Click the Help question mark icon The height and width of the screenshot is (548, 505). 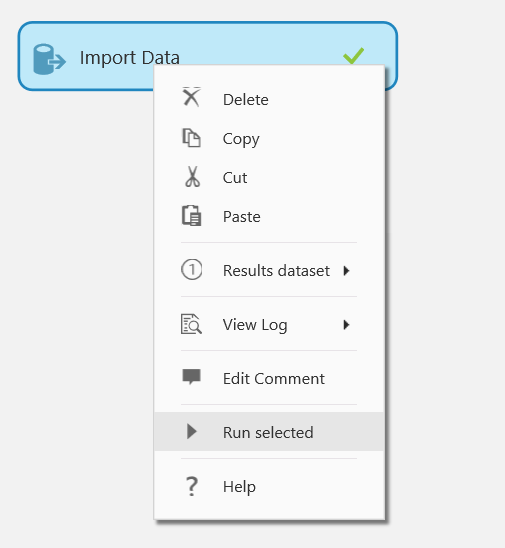pyautogui.click(x=192, y=486)
